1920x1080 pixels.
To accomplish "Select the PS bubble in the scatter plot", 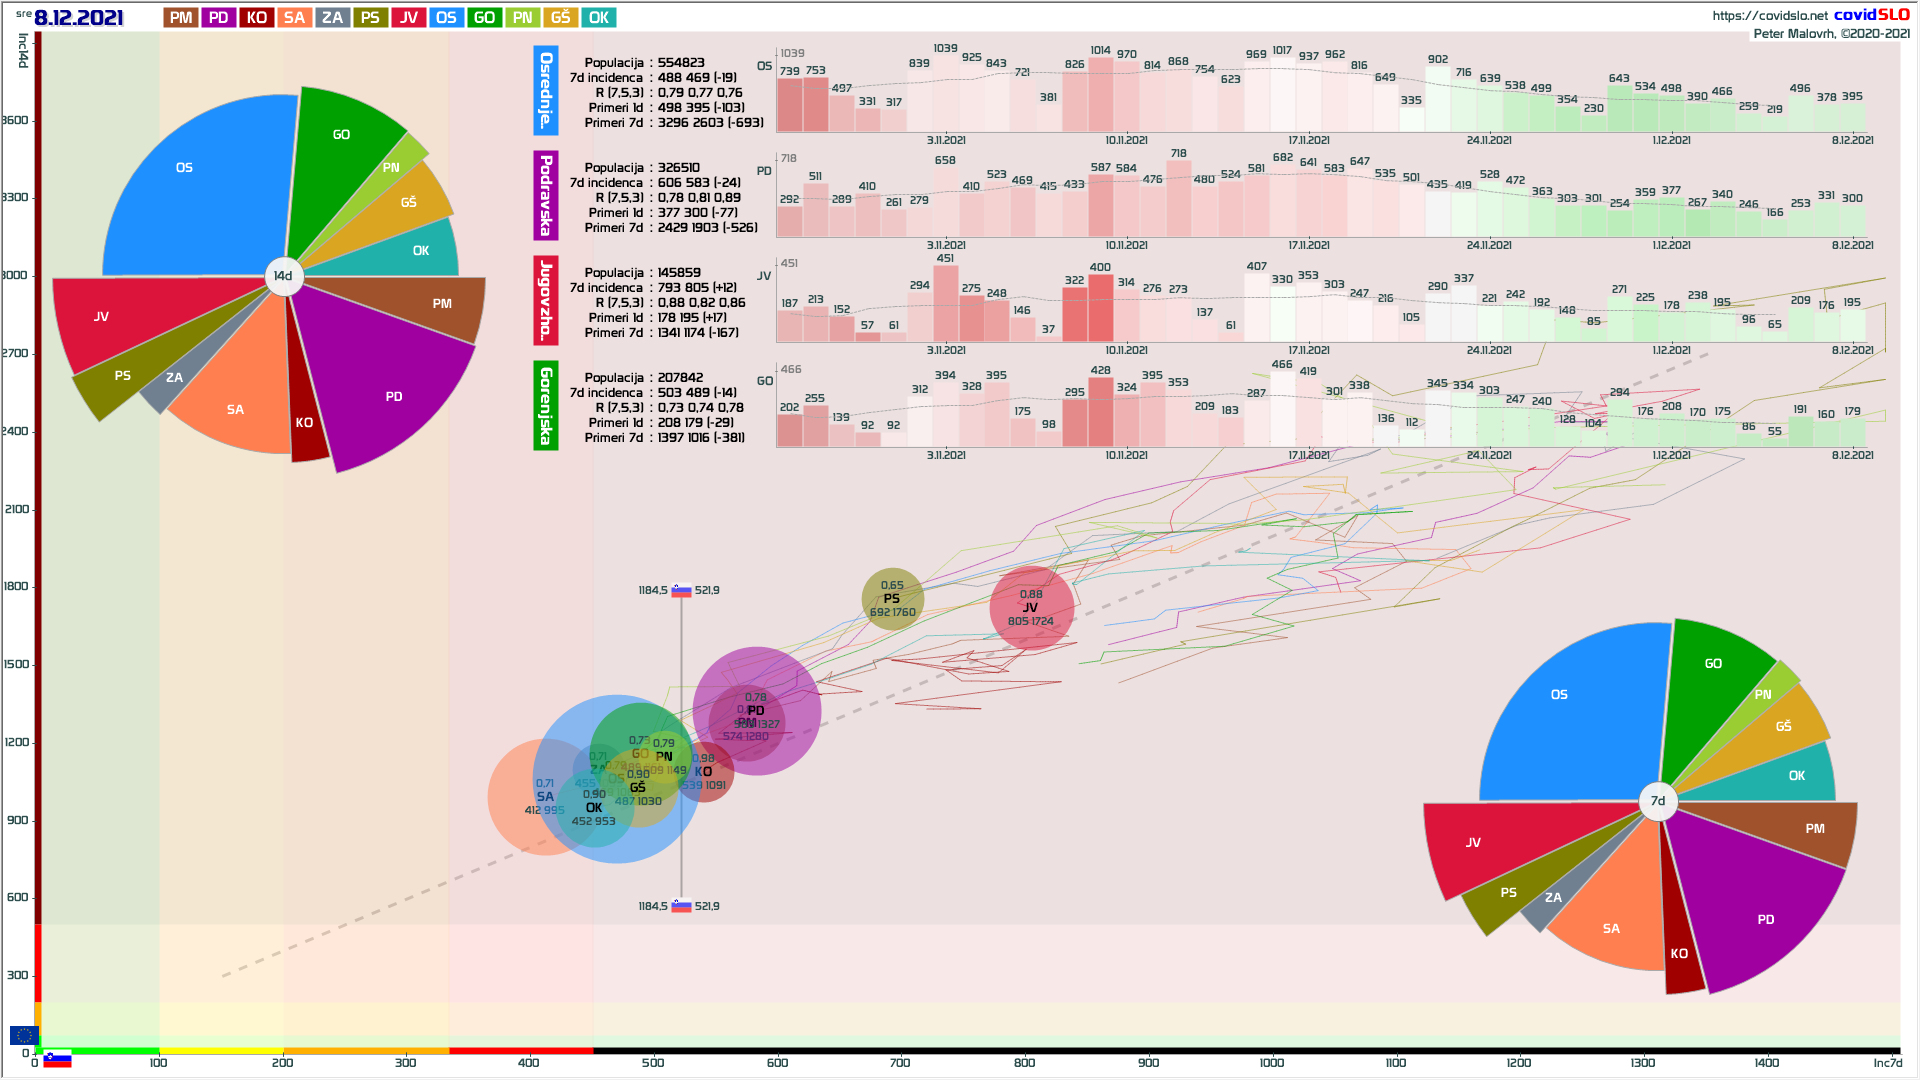I will pos(892,598).
